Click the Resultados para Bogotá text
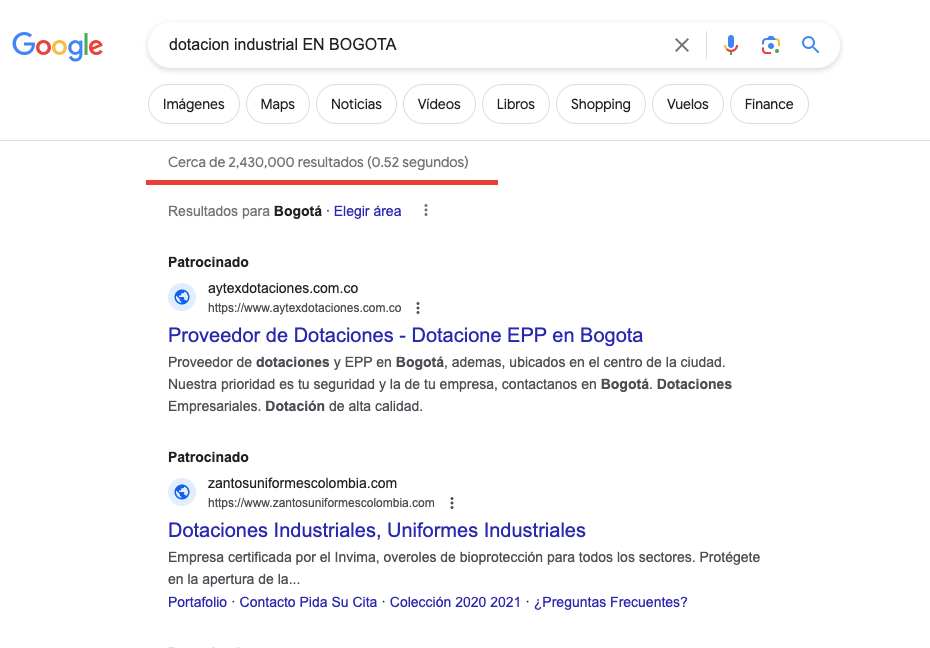 244,211
